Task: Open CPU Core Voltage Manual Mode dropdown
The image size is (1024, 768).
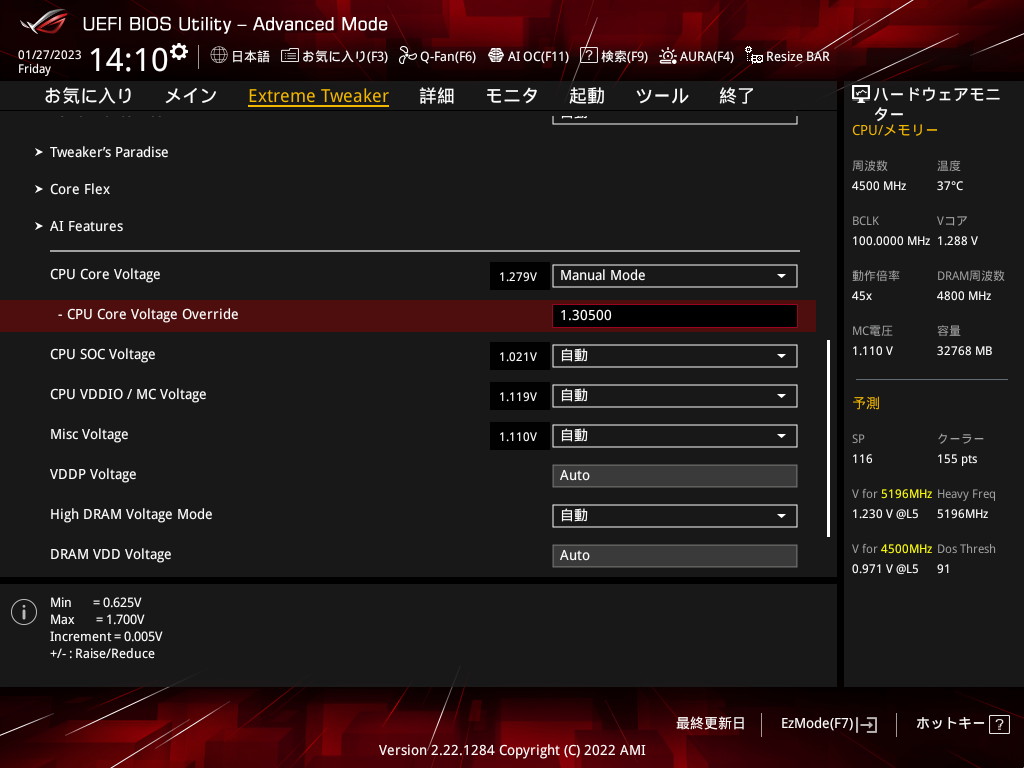Action: tap(674, 276)
